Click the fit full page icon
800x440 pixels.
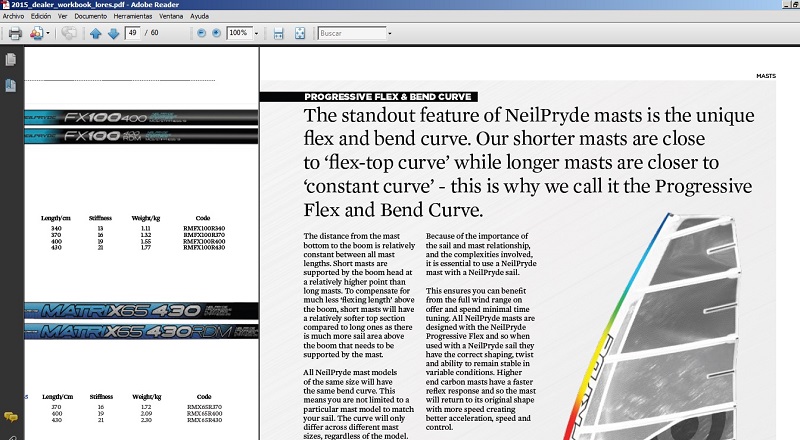pyautogui.click(x=300, y=33)
